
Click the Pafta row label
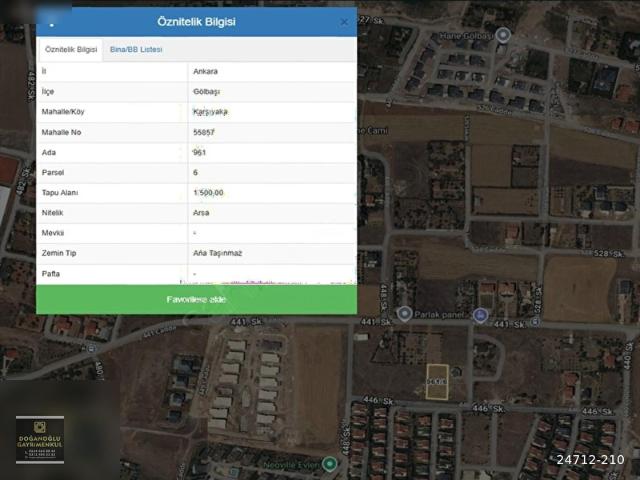[x=51, y=274]
